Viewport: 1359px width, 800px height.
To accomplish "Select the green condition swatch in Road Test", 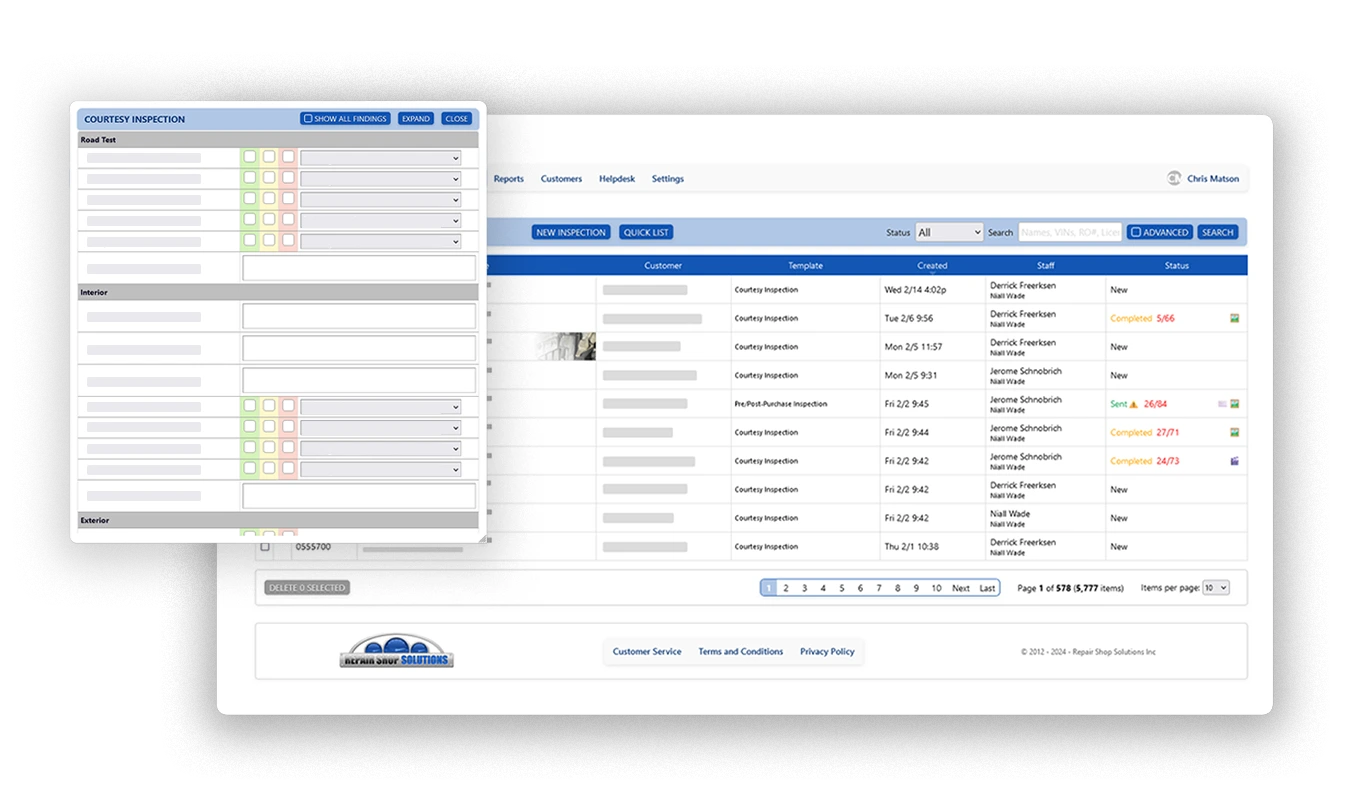I will tap(250, 157).
